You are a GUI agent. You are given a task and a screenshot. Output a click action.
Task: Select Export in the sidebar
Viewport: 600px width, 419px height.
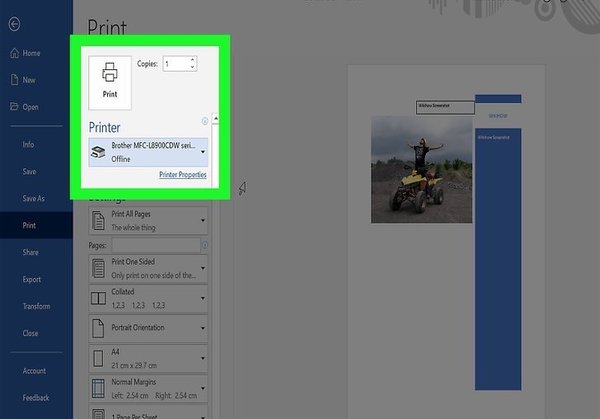(x=31, y=280)
